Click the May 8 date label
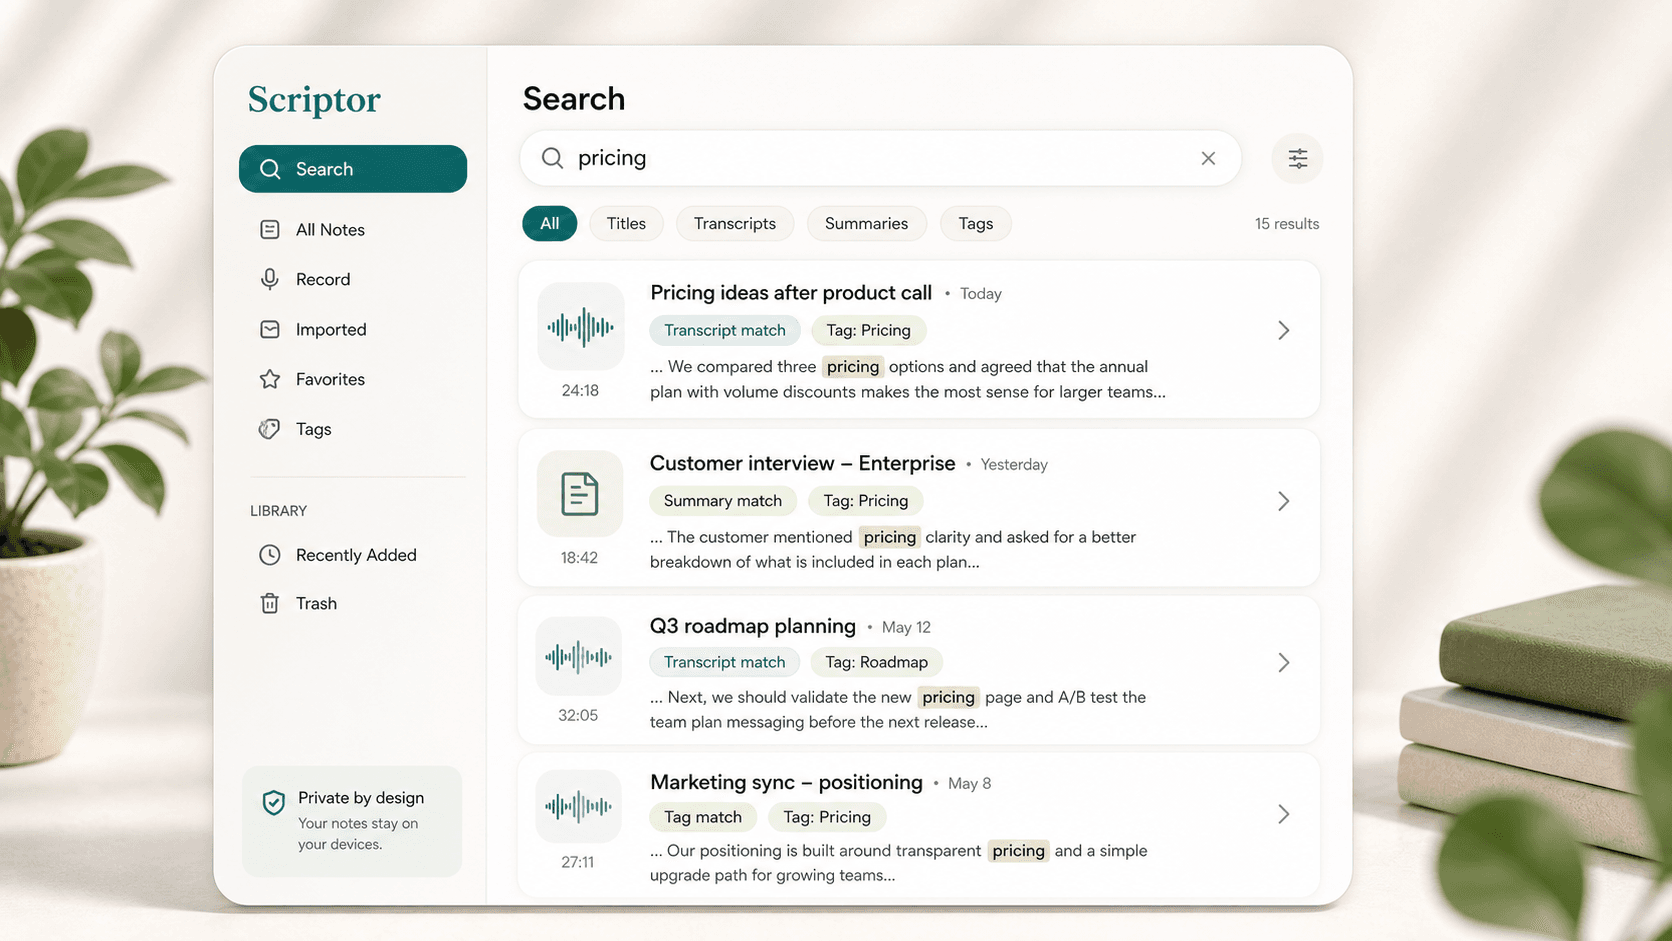This screenshot has height=941, width=1672. coord(969,783)
